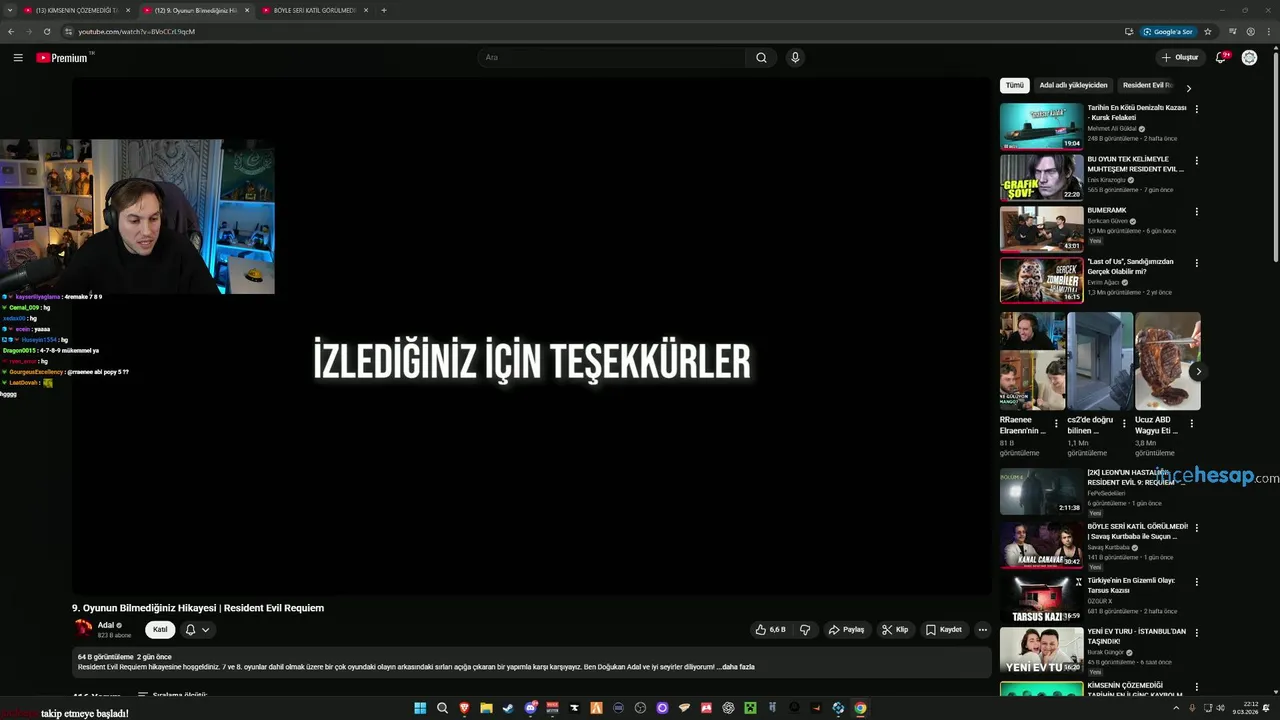Open options for the cs2'de doğru Short
The image size is (1280, 720).
click(1124, 423)
